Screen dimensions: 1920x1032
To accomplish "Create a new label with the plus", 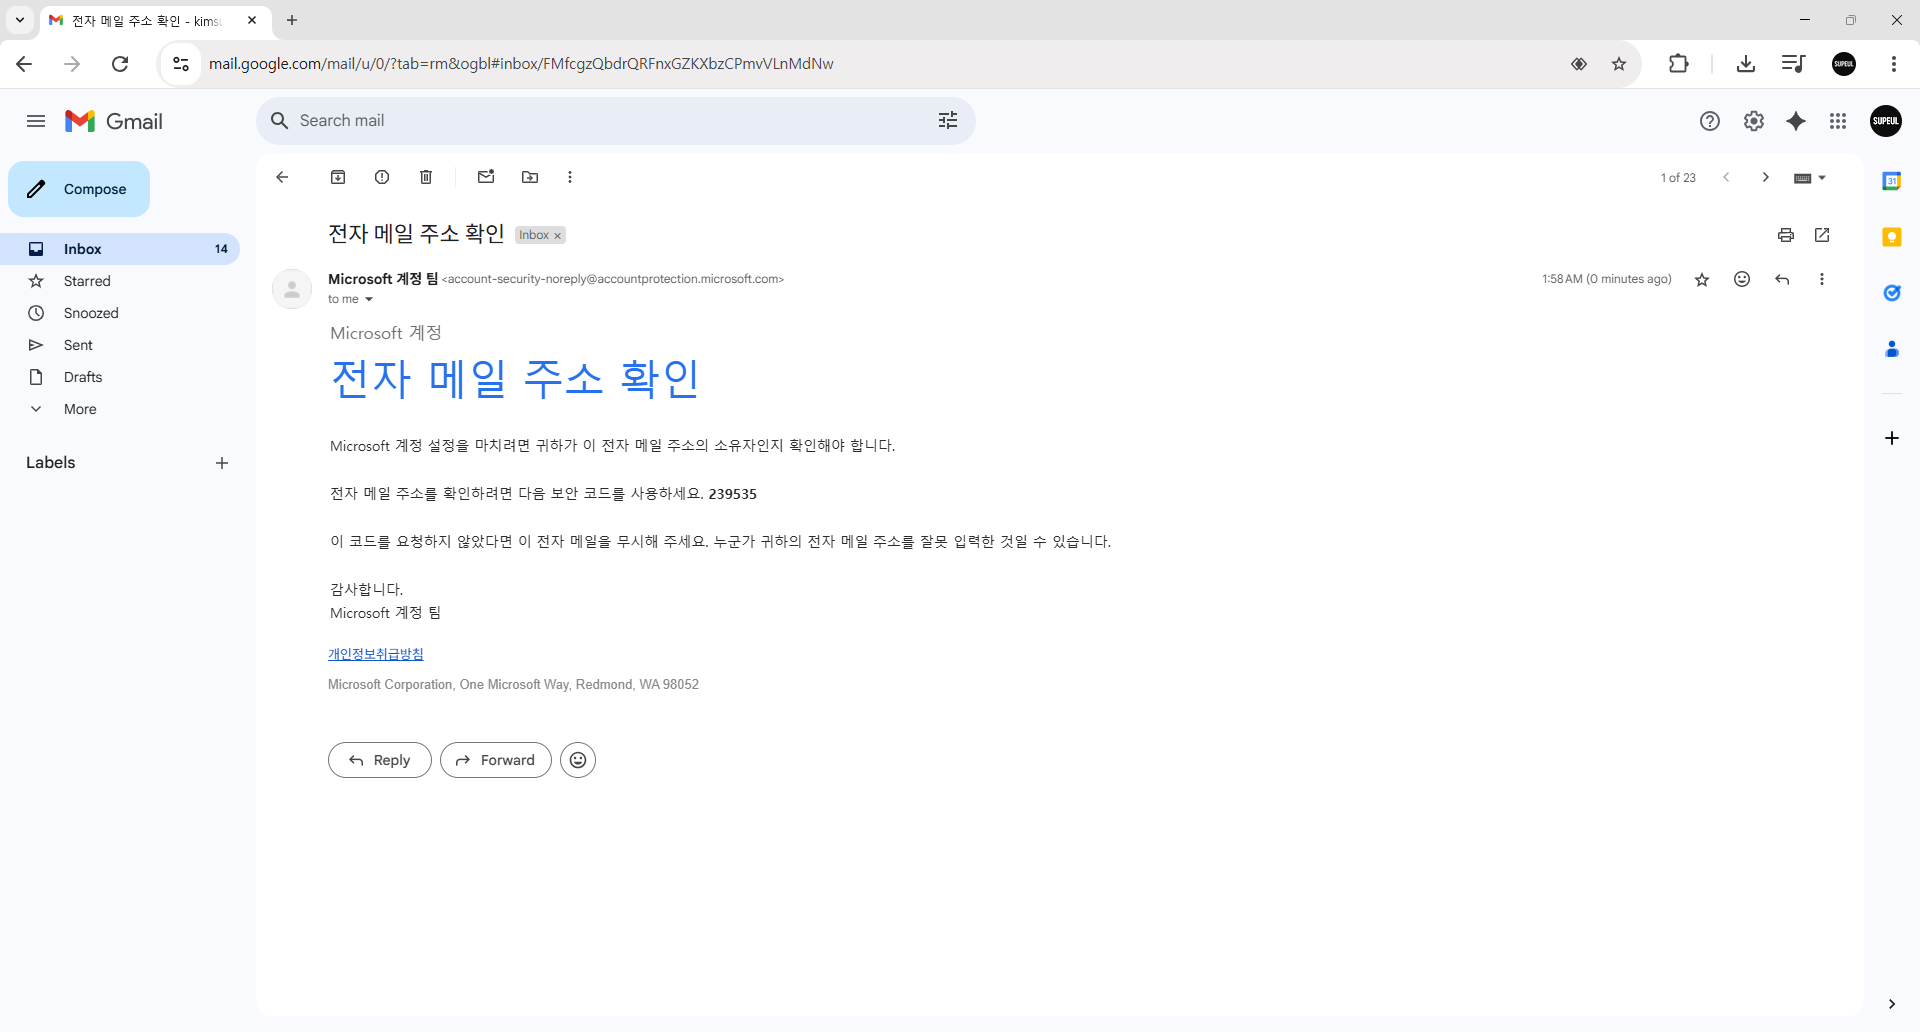I will pyautogui.click(x=222, y=463).
